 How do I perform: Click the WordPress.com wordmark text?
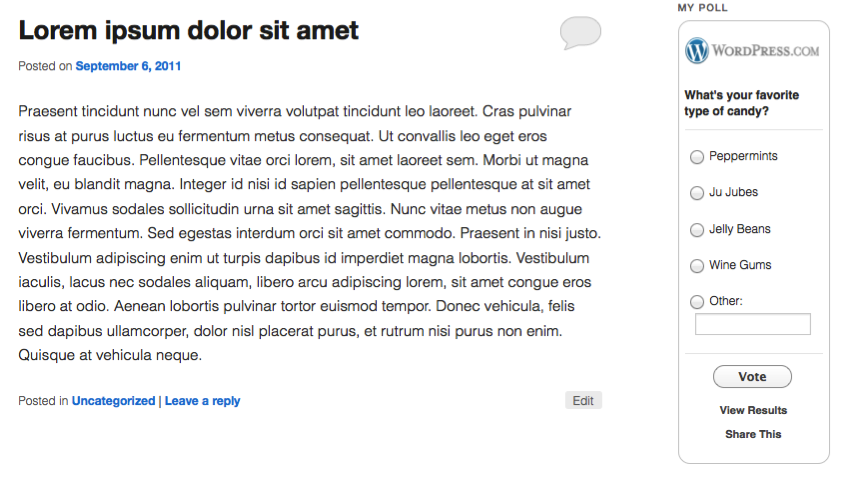(766, 50)
